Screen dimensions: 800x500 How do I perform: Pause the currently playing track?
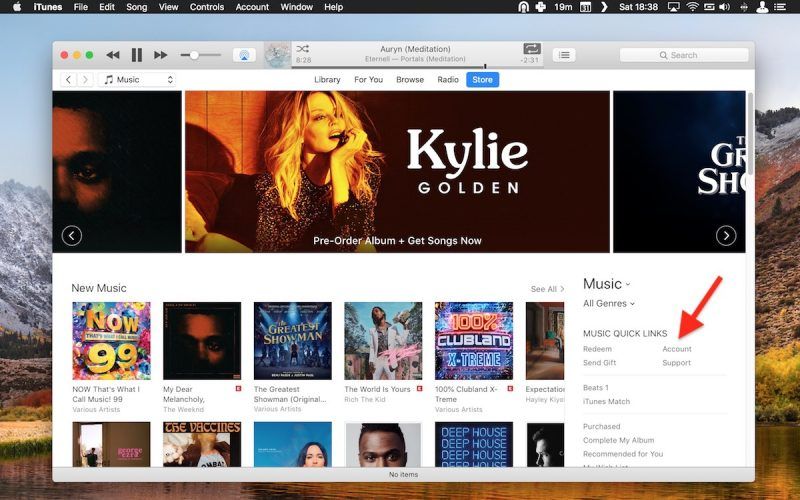tap(137, 55)
